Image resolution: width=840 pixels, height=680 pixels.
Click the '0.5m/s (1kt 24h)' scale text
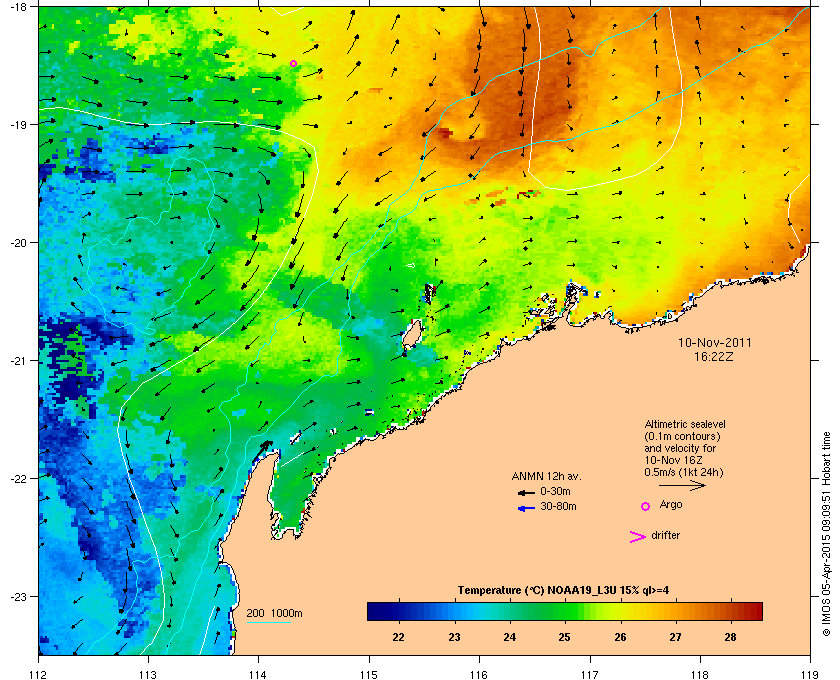click(684, 473)
